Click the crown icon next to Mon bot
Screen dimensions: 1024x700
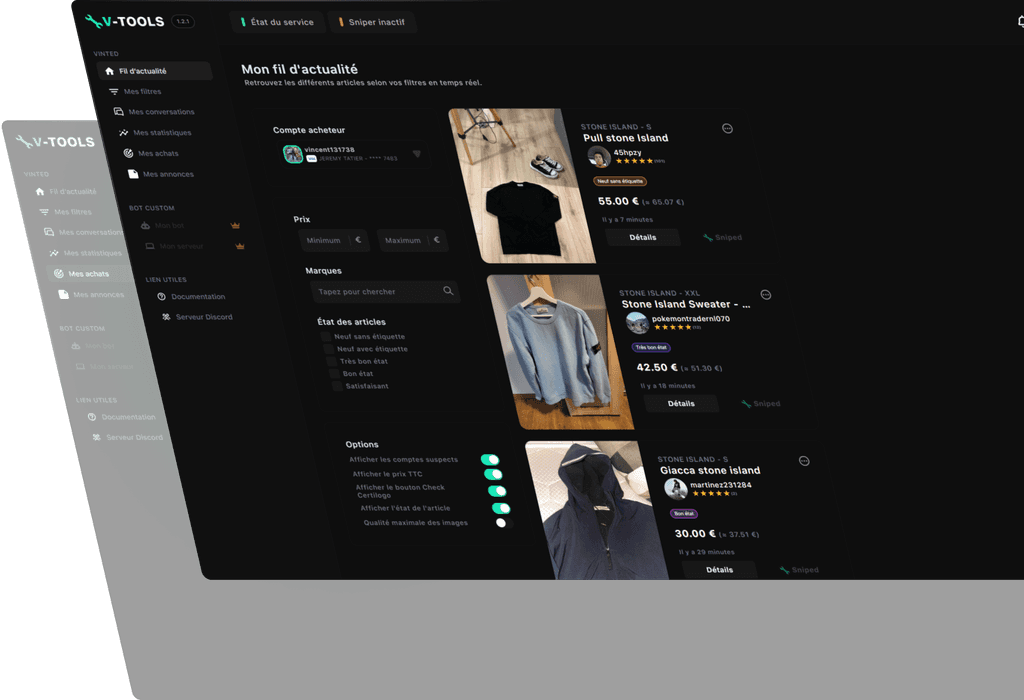coord(235,225)
